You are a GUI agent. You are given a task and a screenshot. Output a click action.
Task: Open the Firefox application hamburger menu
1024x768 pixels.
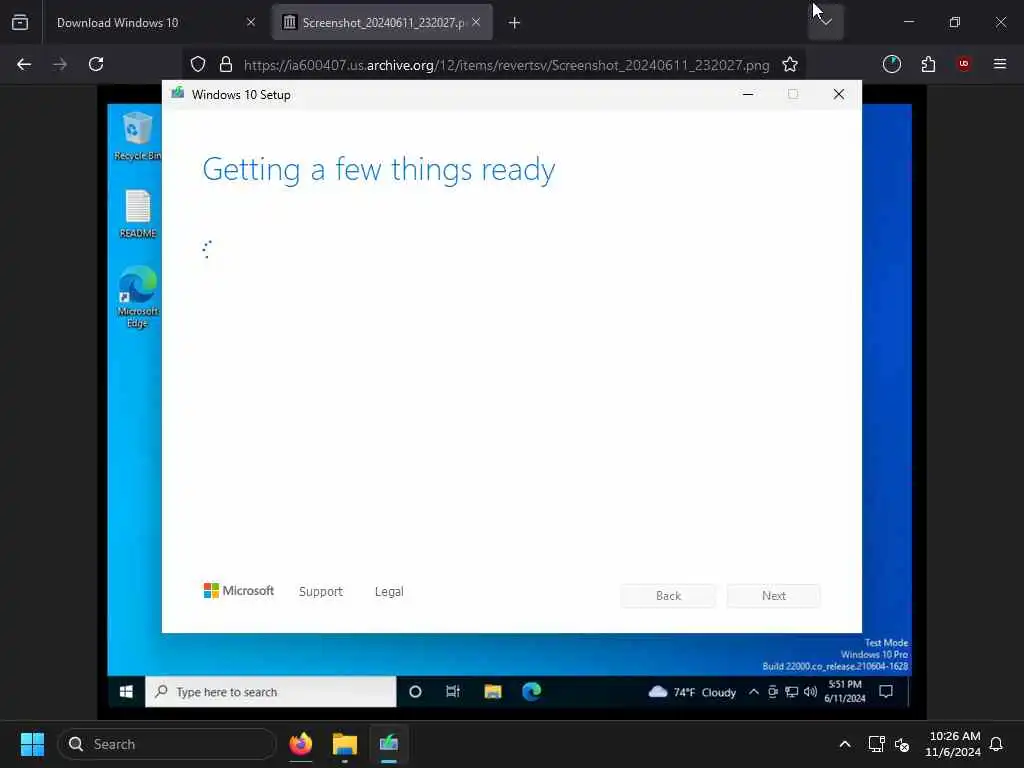coord(1000,64)
